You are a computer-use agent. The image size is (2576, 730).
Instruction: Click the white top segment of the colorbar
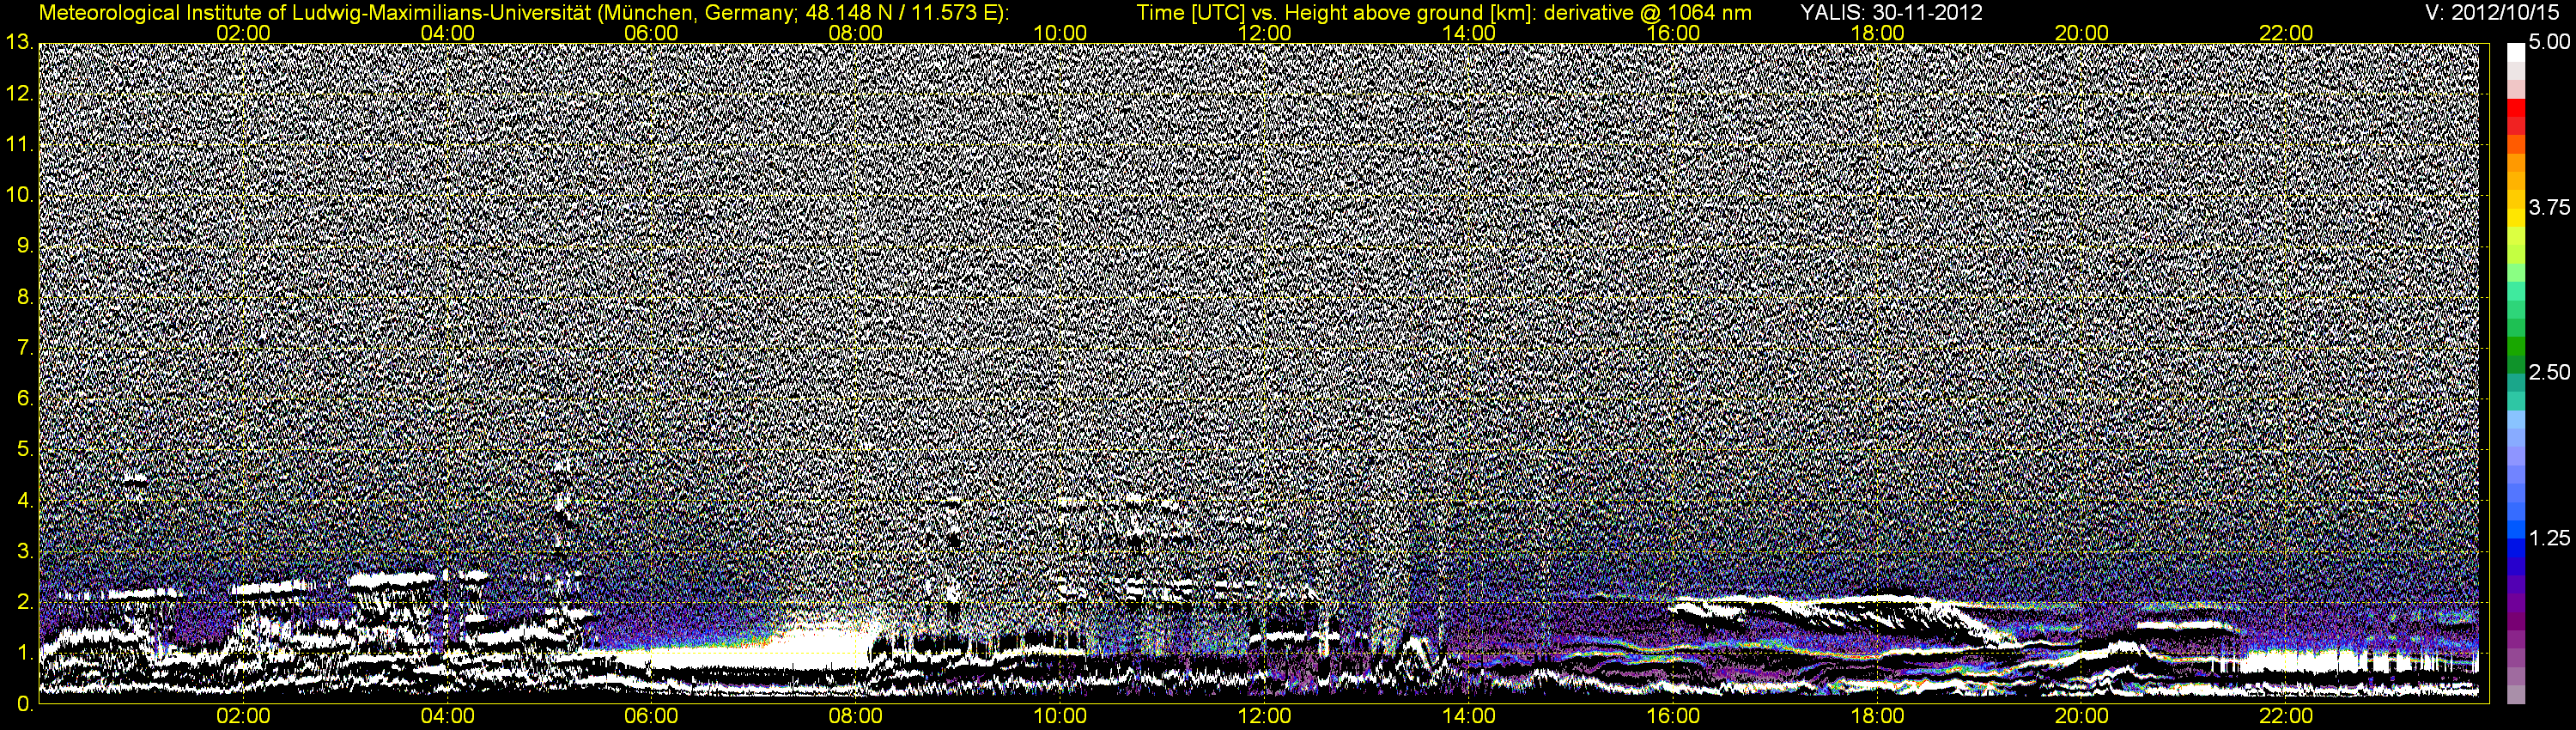point(2515,55)
